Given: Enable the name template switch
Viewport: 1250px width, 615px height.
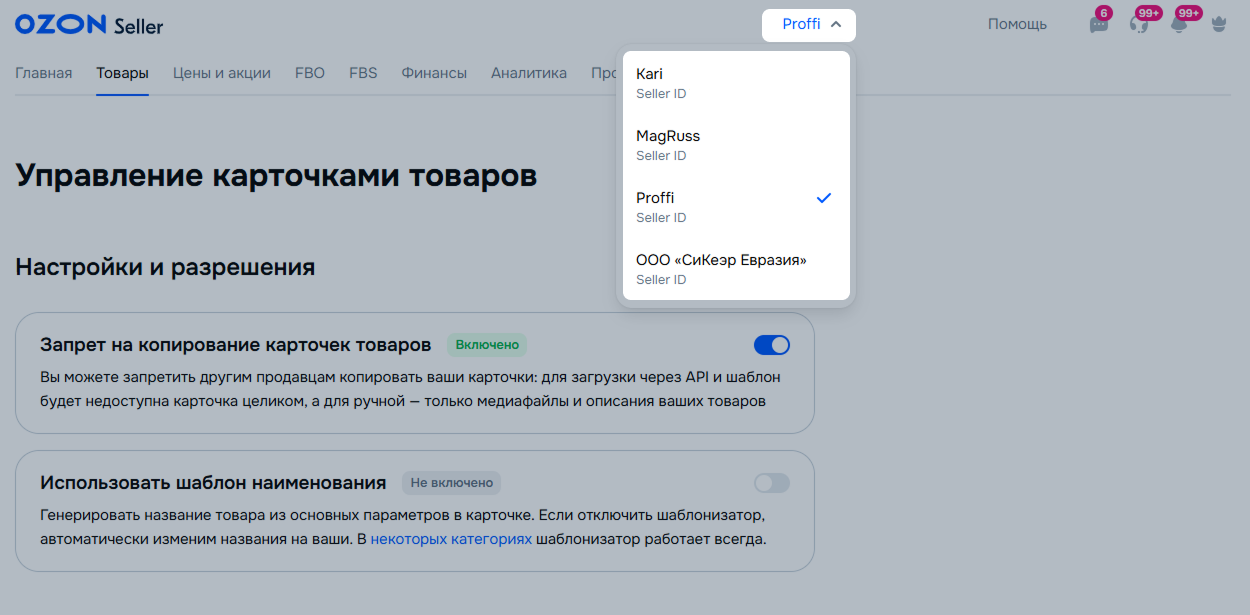Looking at the screenshot, I should 772,483.
